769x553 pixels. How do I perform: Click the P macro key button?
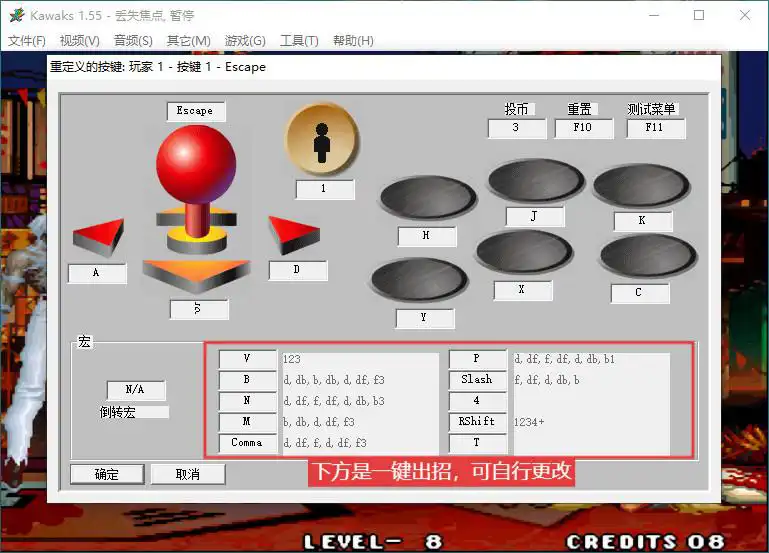click(x=478, y=359)
